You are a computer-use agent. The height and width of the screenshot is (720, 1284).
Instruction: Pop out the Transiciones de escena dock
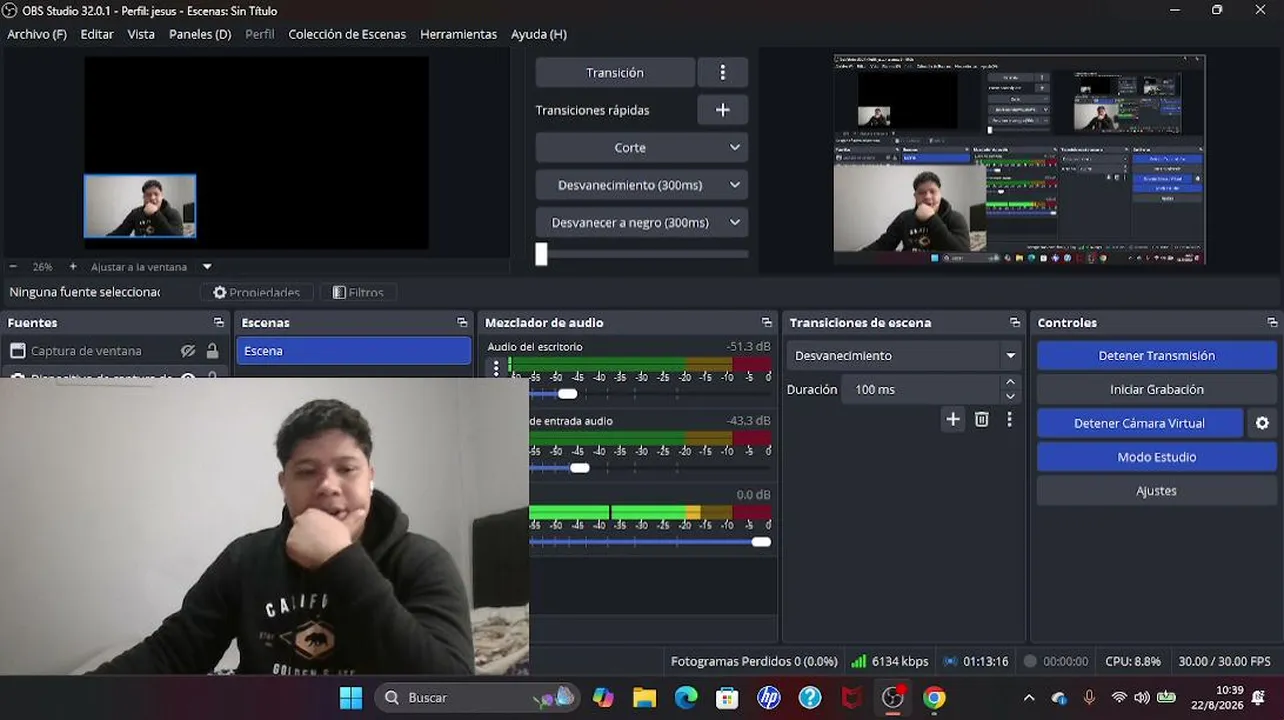click(1015, 323)
